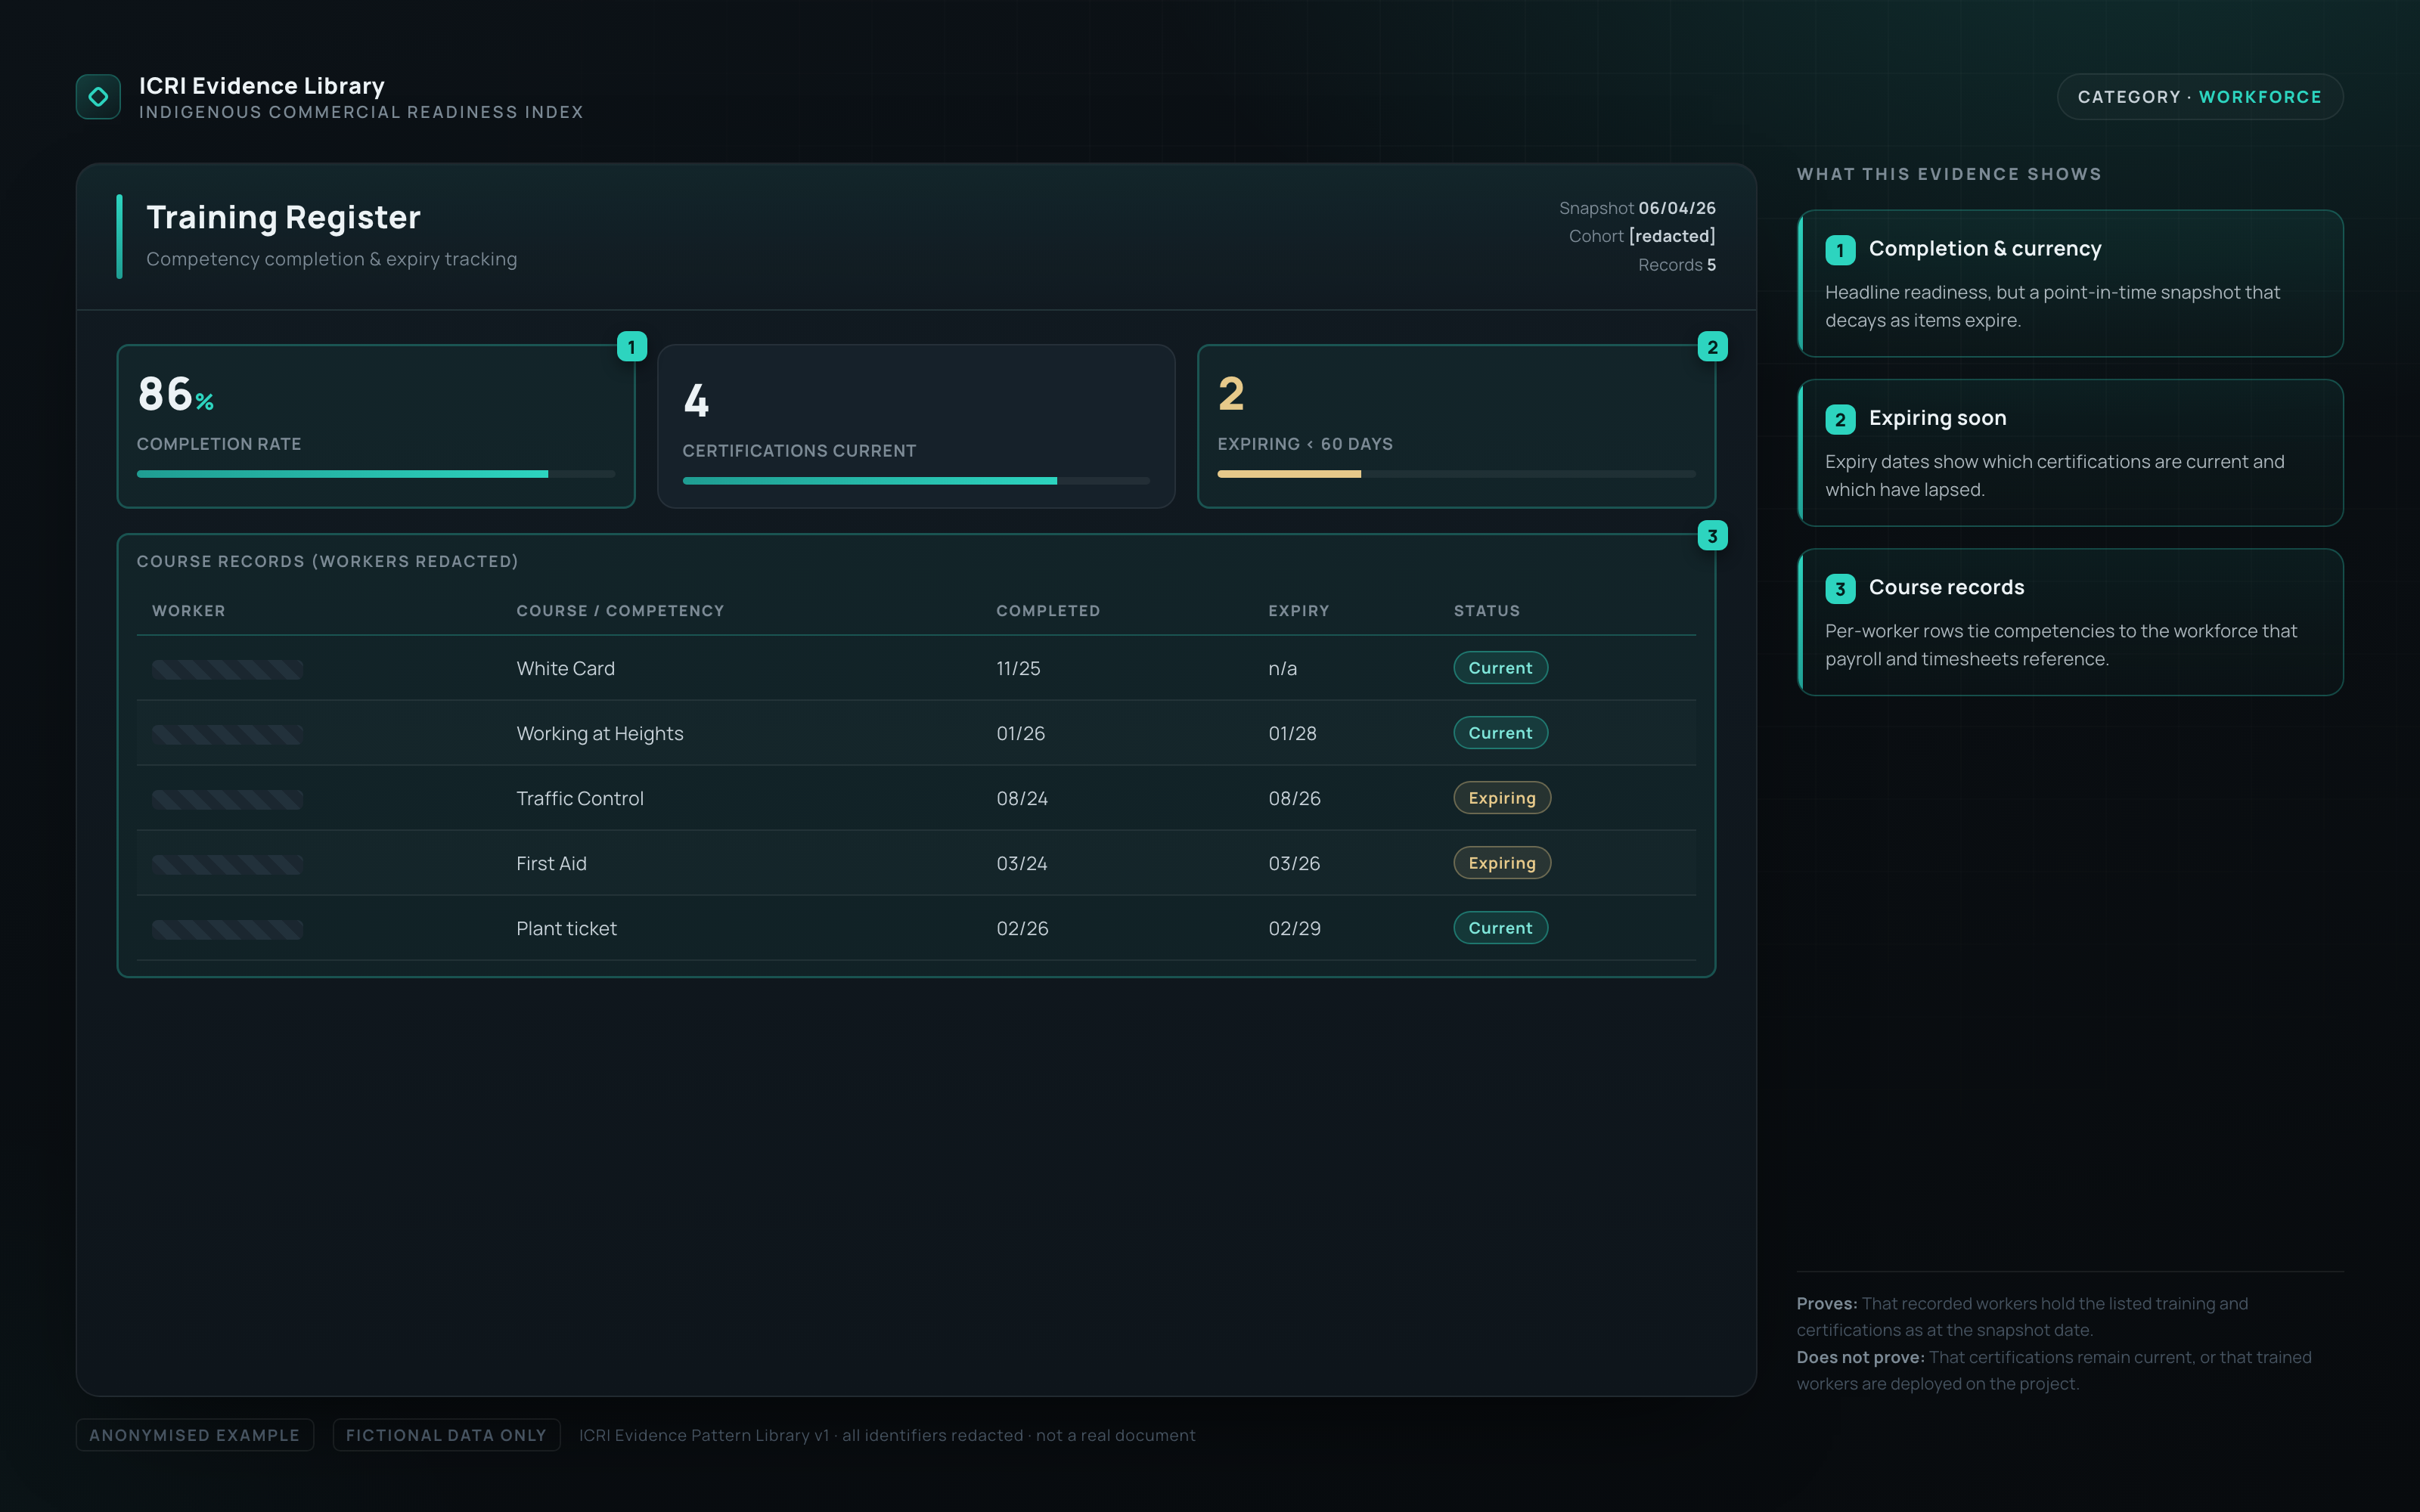Click Expiring badge for Traffic Control

point(1502,798)
